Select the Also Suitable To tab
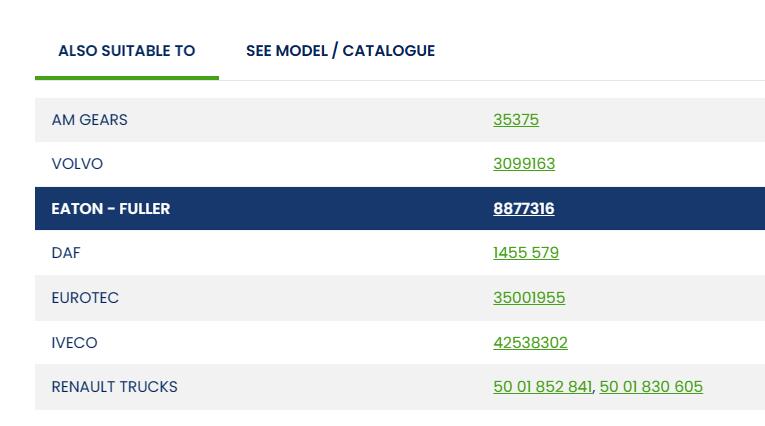This screenshot has height=426, width=765. tap(126, 51)
